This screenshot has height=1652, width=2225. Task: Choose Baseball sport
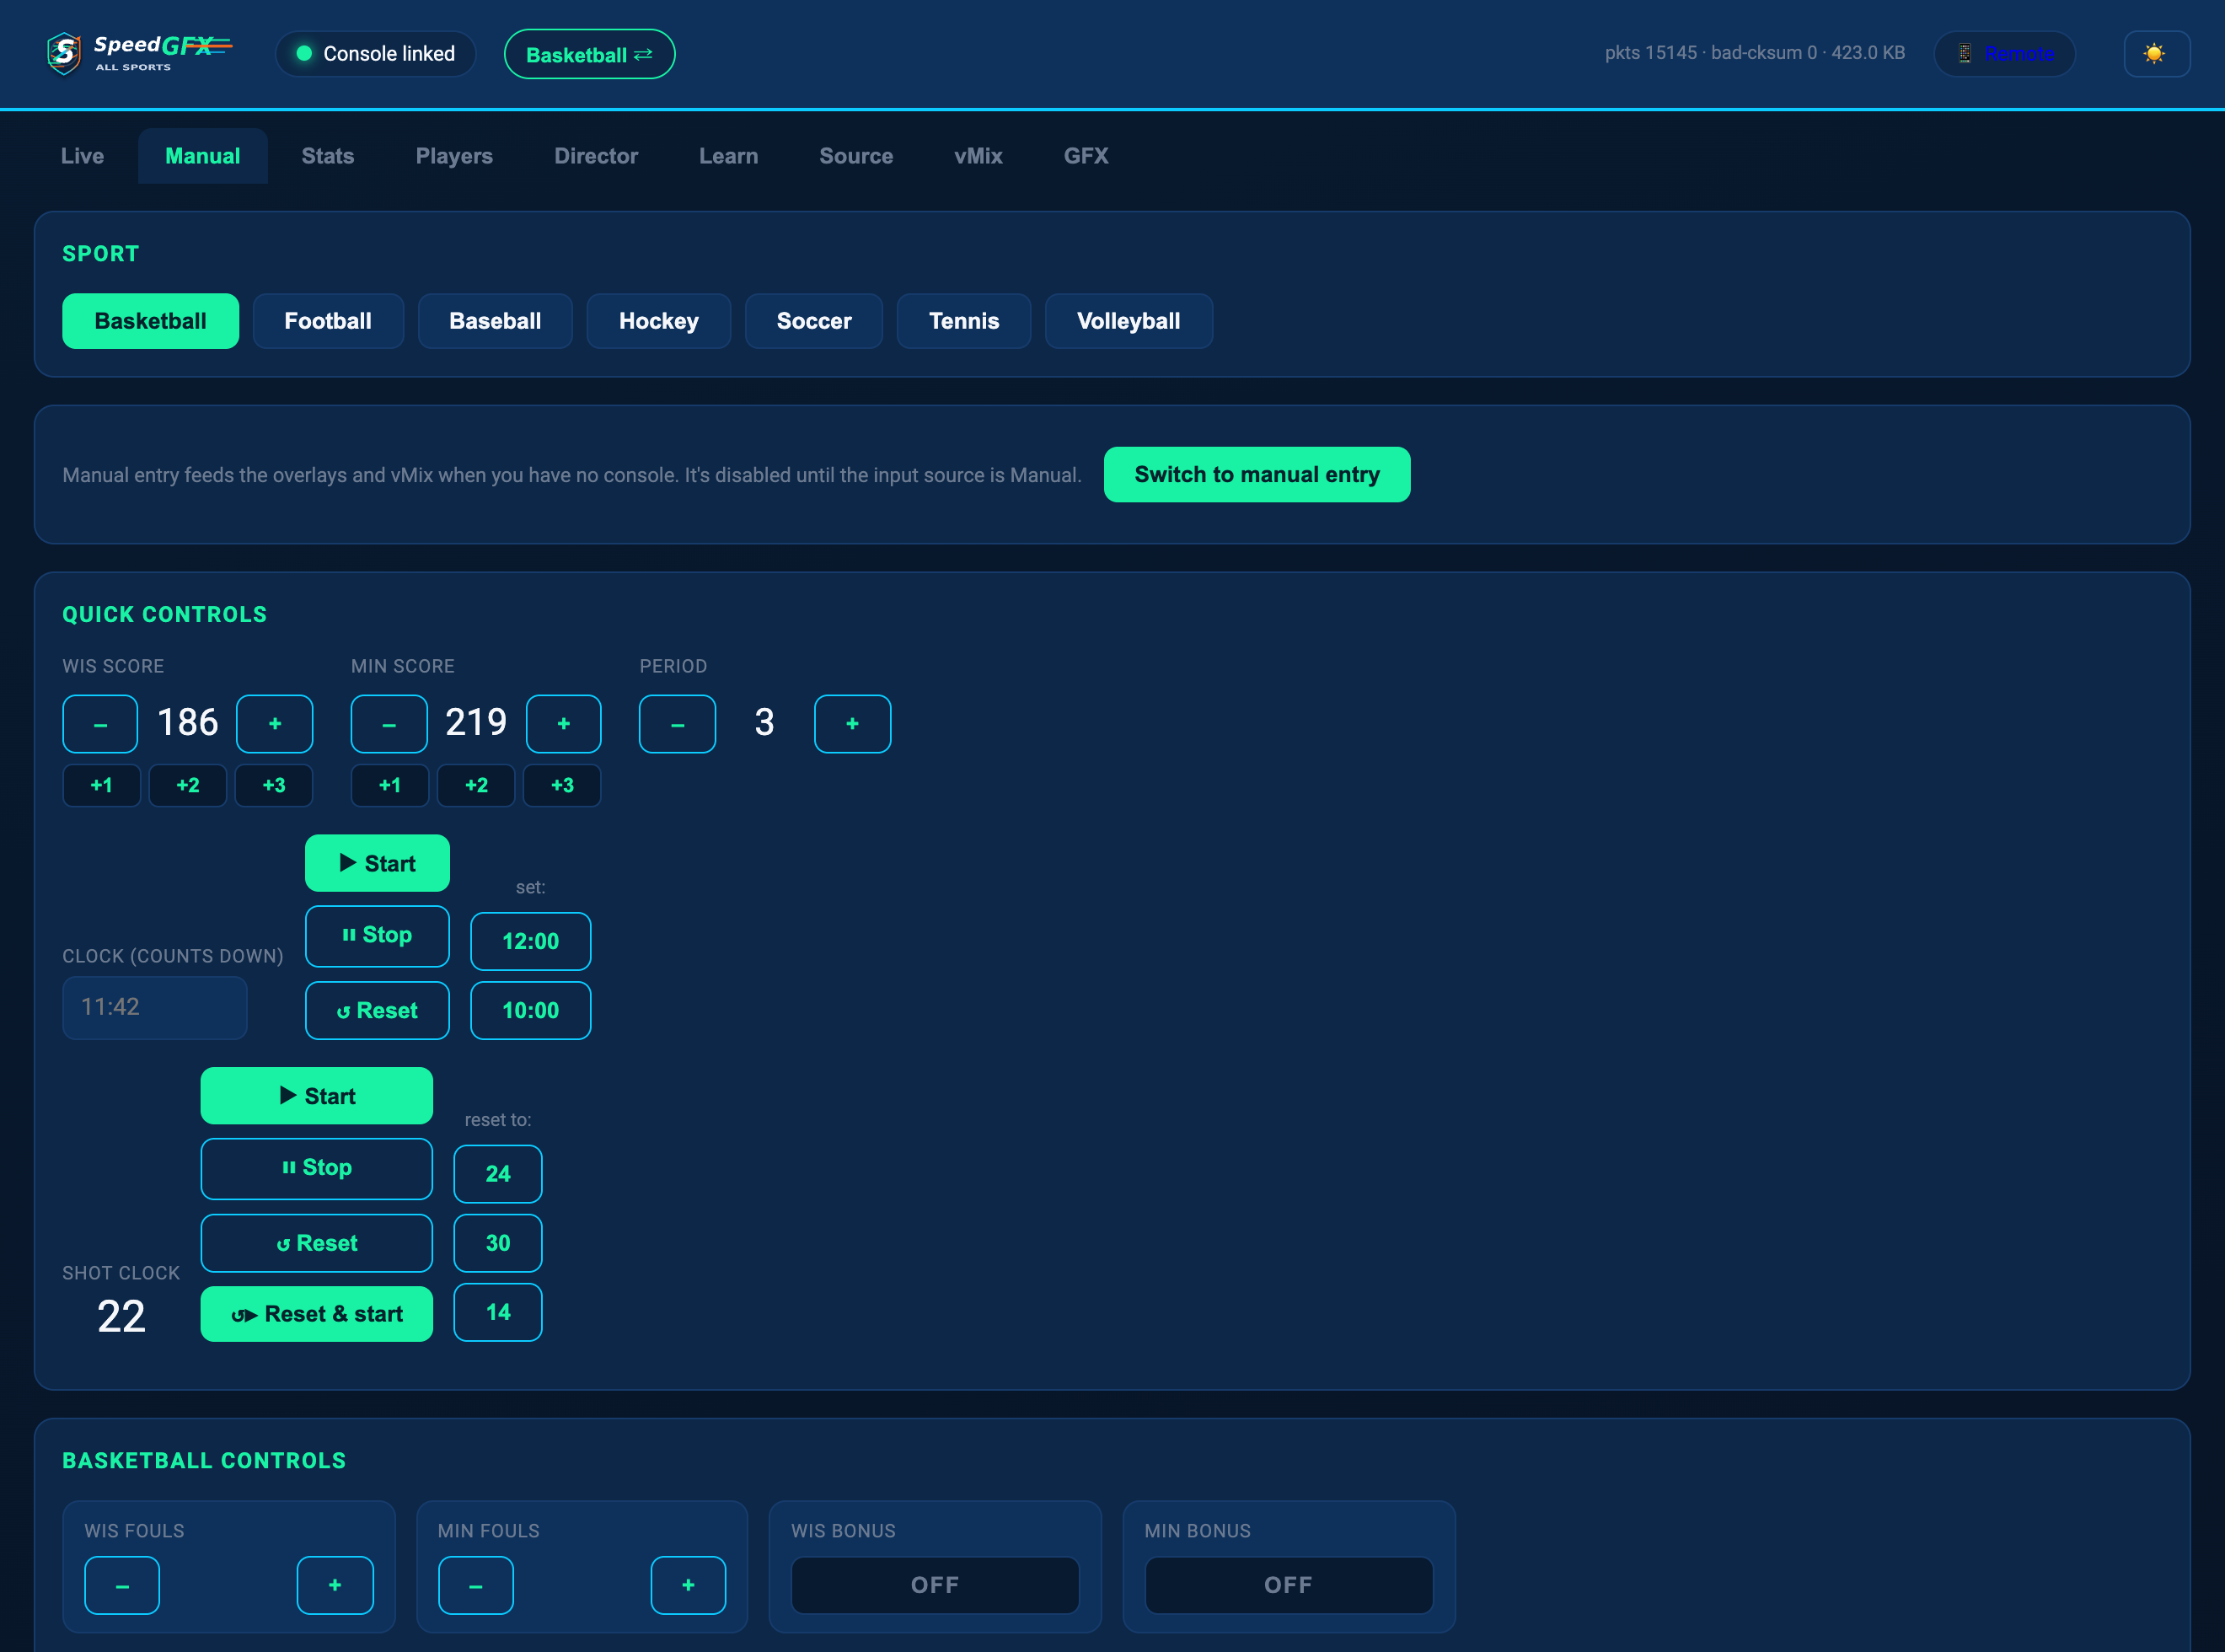(x=495, y=321)
